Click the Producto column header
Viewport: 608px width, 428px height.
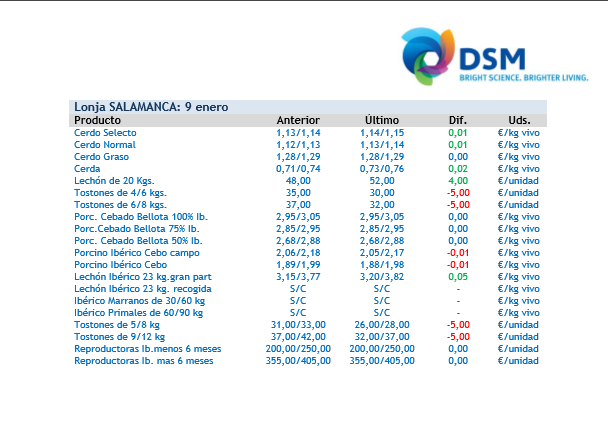pyautogui.click(x=98, y=120)
